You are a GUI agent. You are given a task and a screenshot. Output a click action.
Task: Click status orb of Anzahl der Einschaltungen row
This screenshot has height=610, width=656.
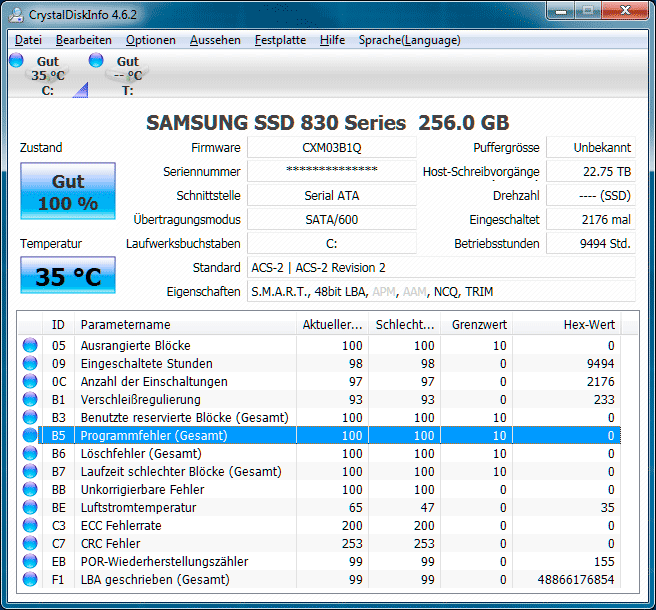30,381
